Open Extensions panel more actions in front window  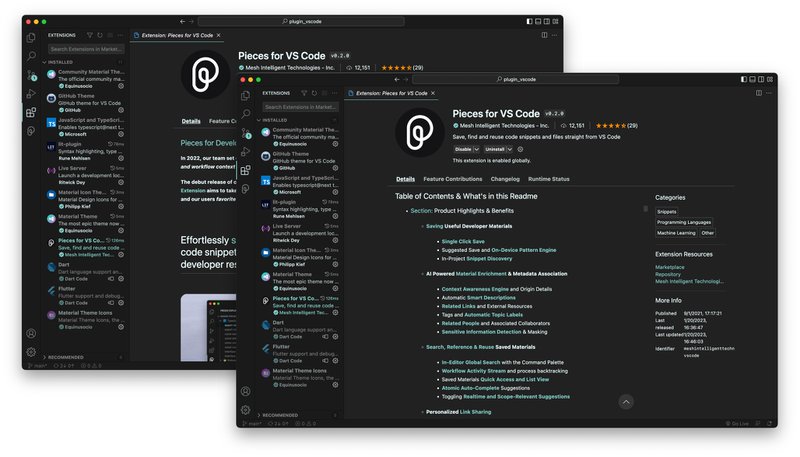pos(335,93)
